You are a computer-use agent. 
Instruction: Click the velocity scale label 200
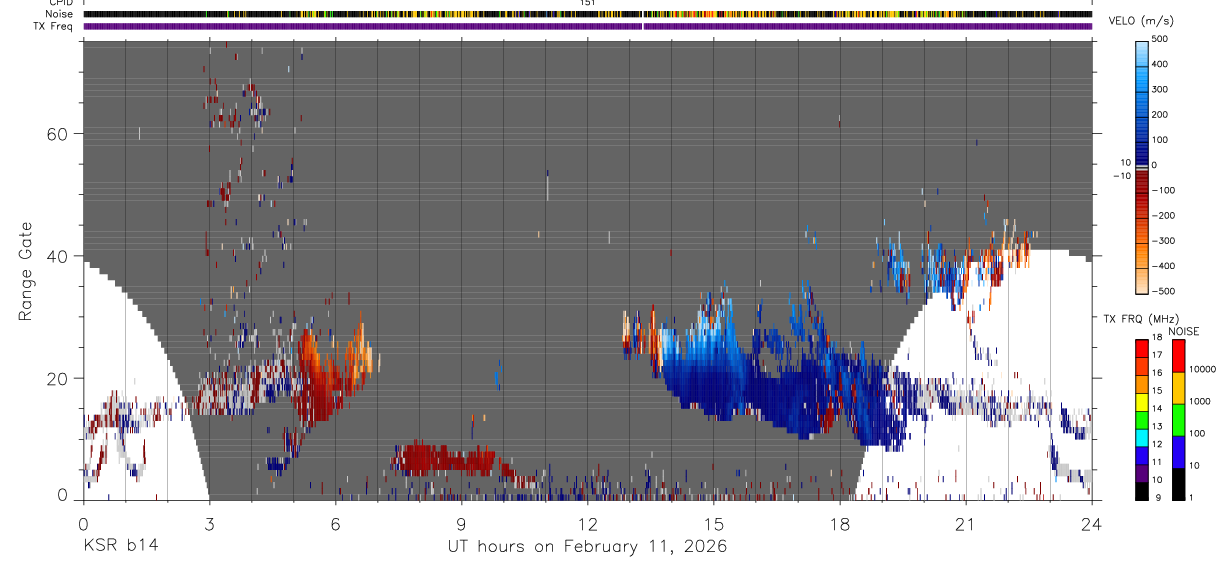tap(1161, 114)
